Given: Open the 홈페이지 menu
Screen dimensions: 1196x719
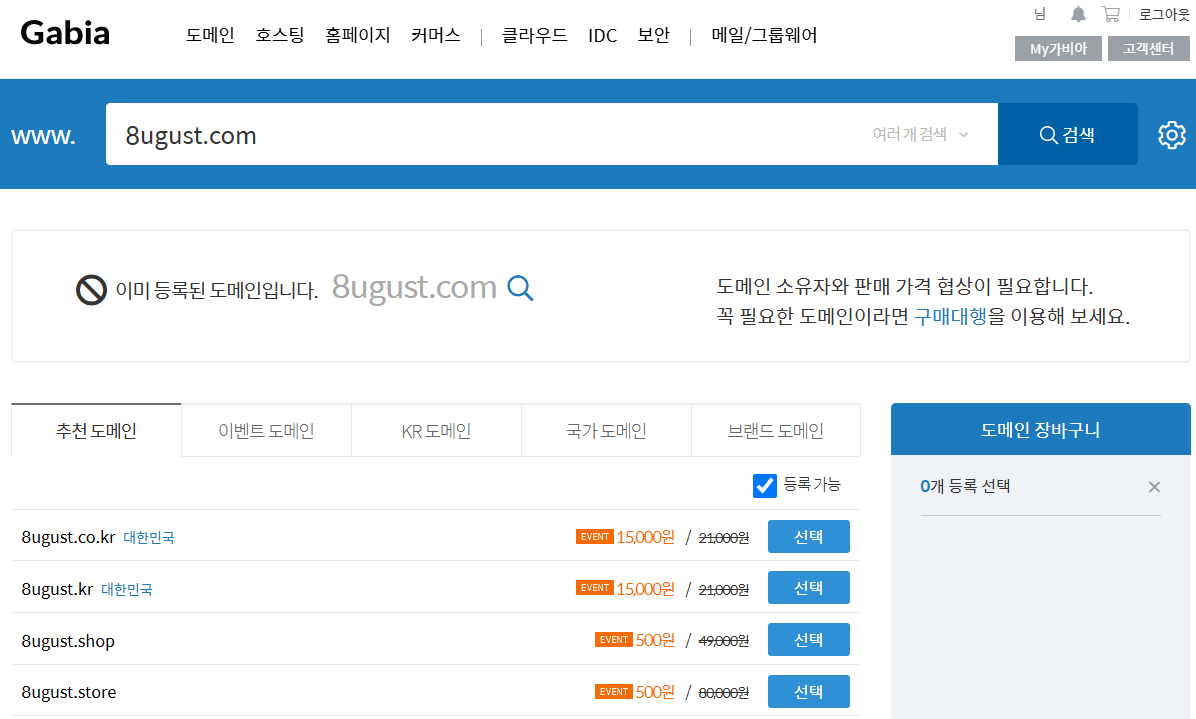Looking at the screenshot, I should pos(358,35).
